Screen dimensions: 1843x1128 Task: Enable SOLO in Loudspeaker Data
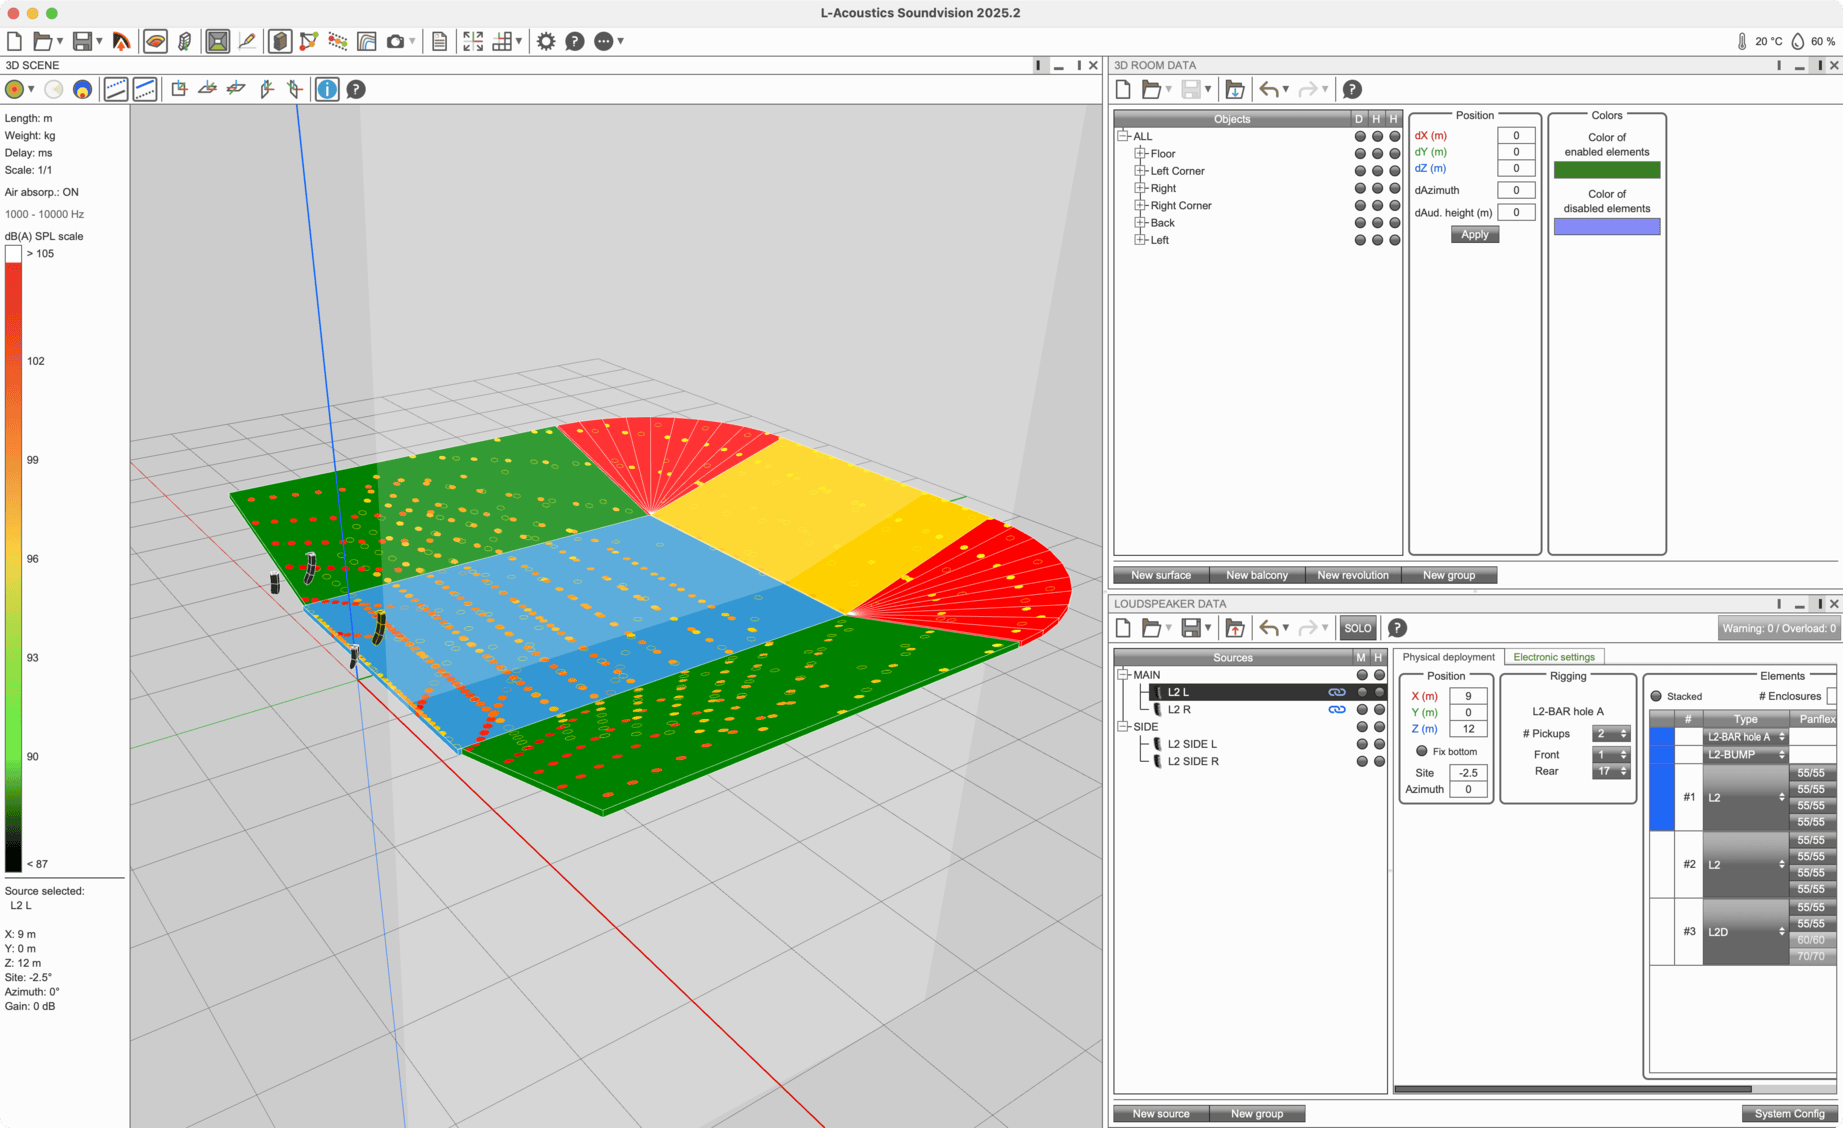pos(1357,628)
